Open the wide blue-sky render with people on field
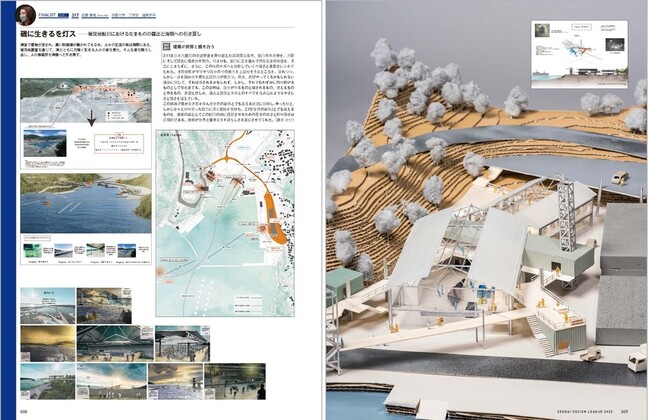Image resolution: width=650 pixels, height=420 pixels. [112, 381]
